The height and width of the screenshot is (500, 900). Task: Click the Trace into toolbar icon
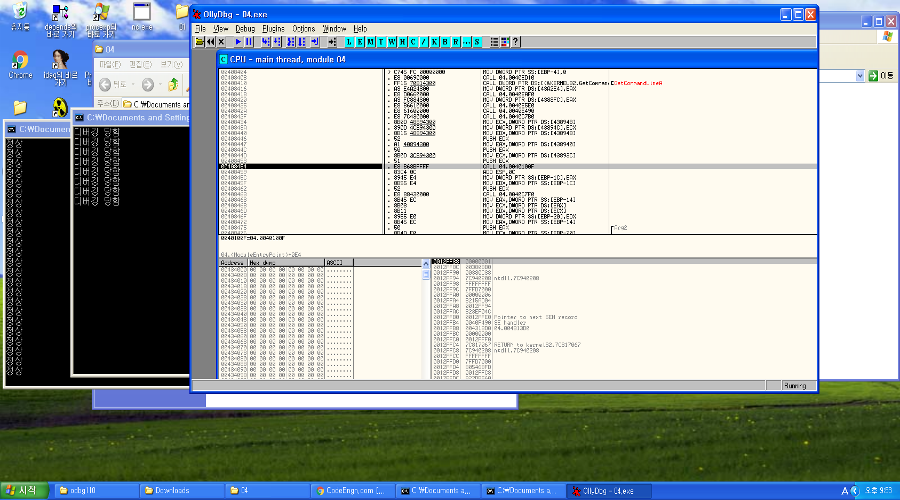coord(291,42)
